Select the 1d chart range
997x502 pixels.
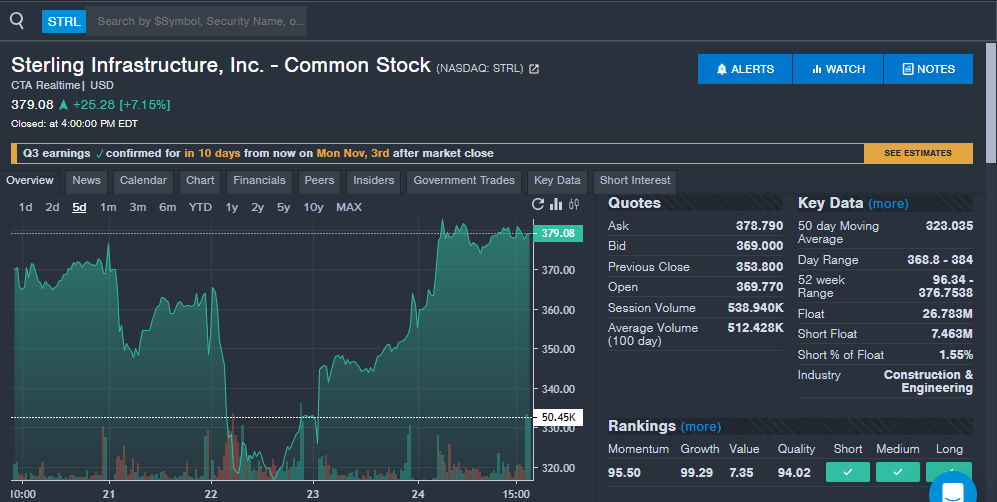(x=26, y=207)
